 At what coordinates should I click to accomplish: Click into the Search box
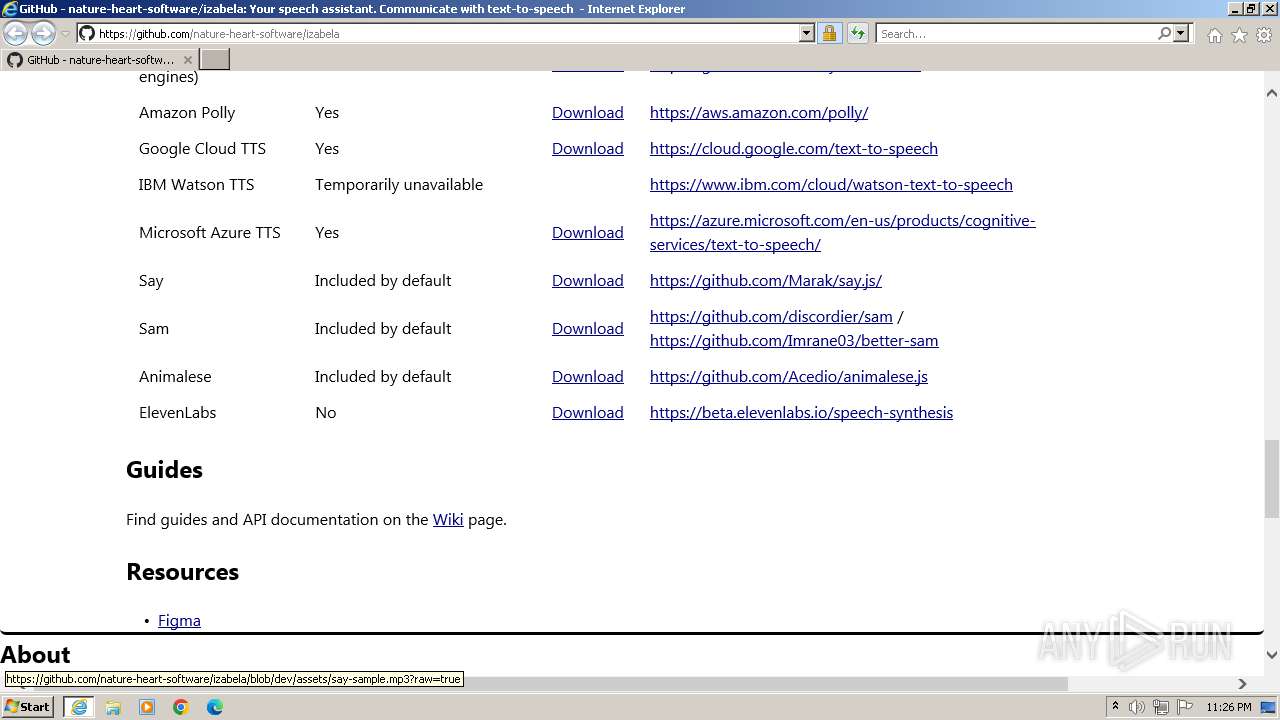[1015, 33]
